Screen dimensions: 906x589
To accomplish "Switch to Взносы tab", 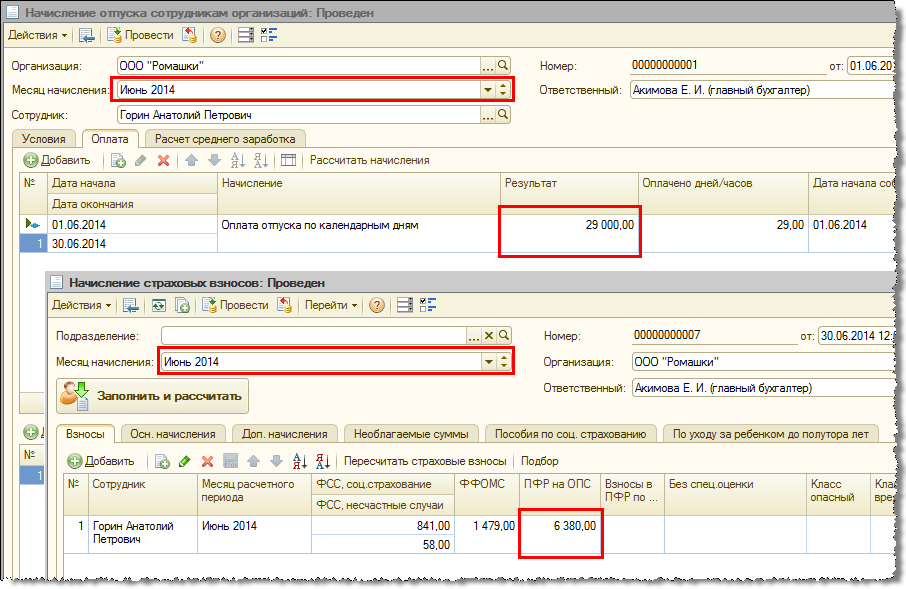I will click(86, 434).
